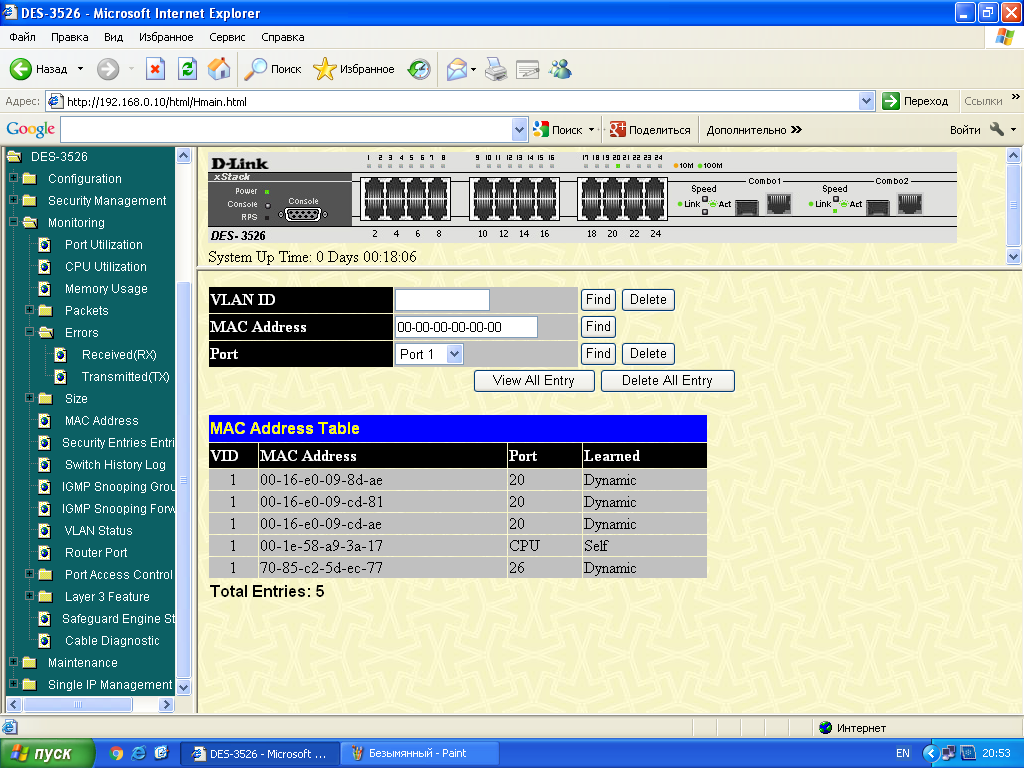Expand the Security Management folder
This screenshot has width=1024, height=768.
point(13,200)
